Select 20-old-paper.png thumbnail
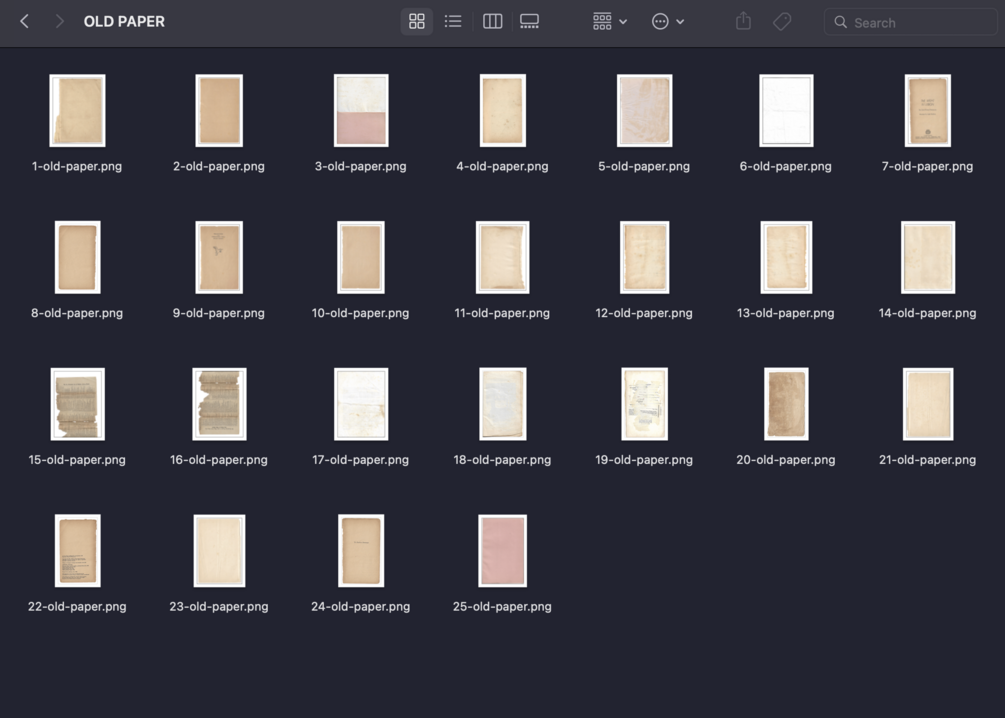 786,404
